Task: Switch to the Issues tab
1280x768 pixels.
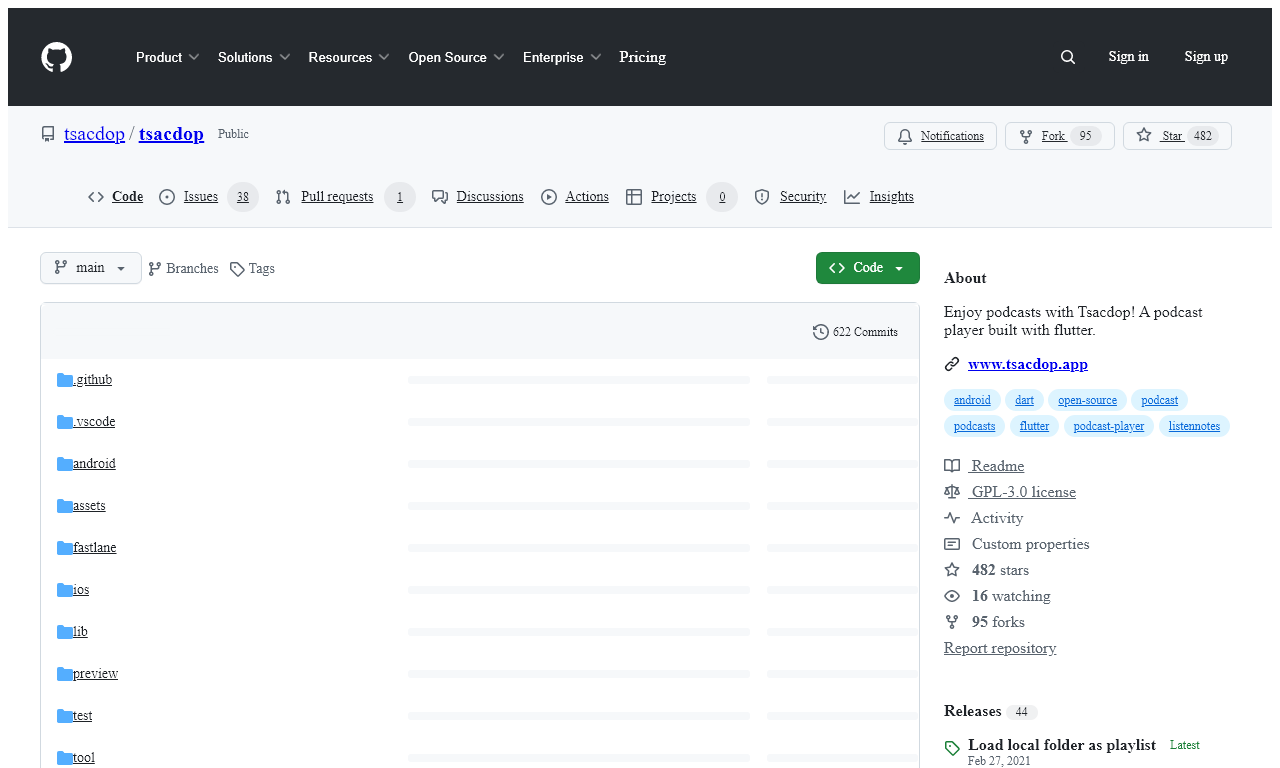Action: [x=200, y=197]
